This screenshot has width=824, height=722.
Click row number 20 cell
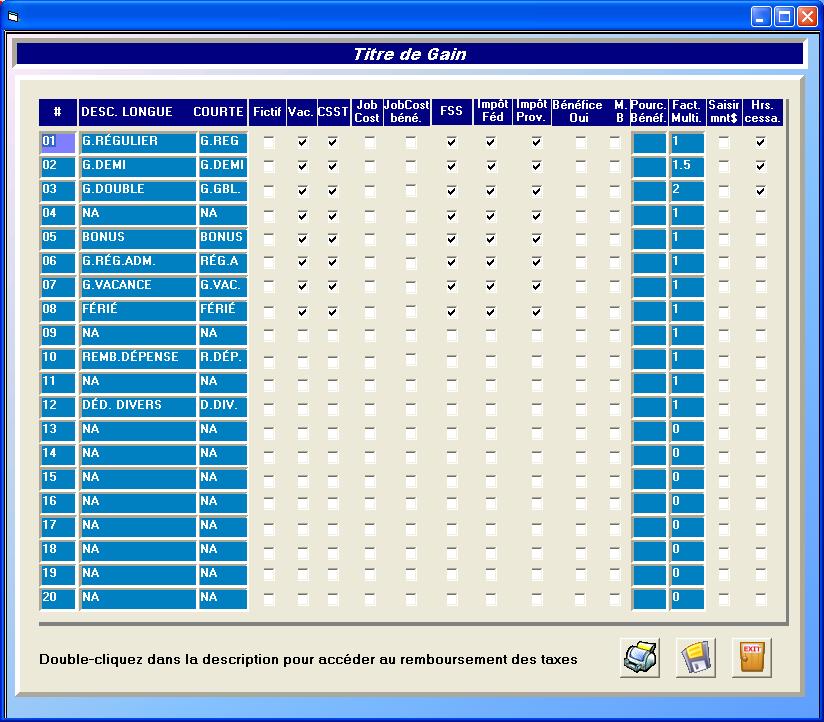coord(57,598)
